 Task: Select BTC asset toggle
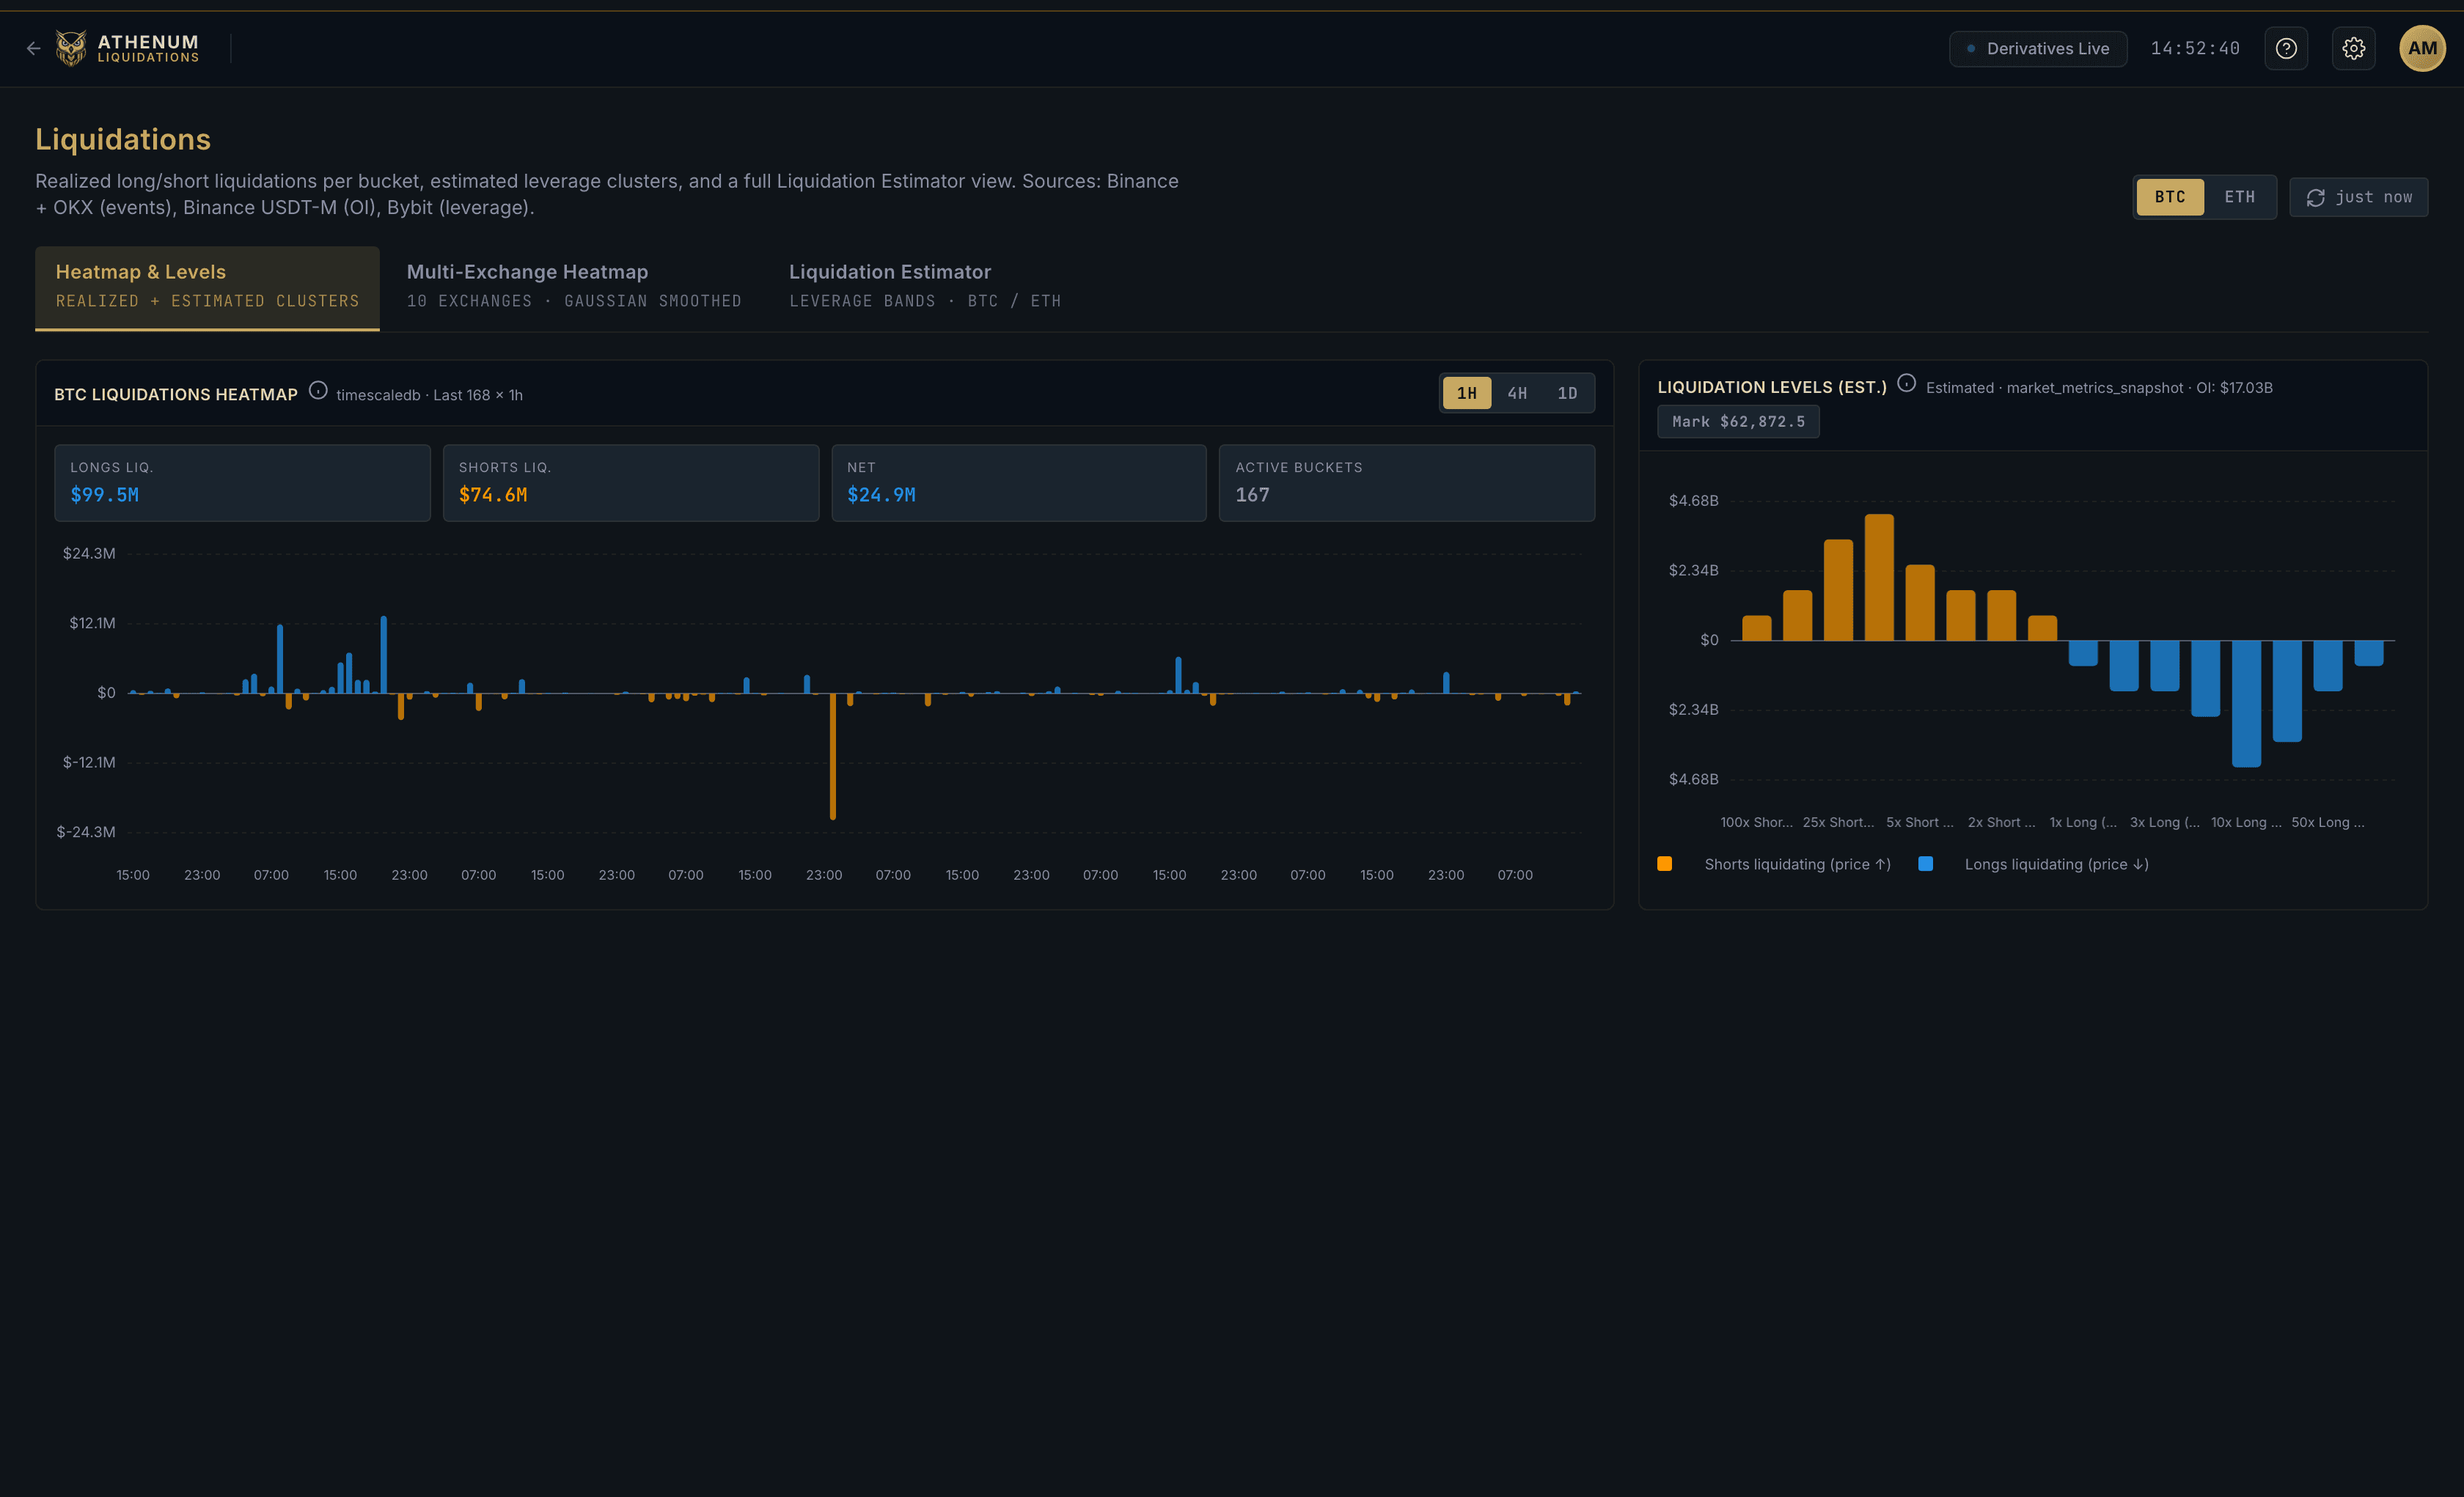[x=2170, y=197]
